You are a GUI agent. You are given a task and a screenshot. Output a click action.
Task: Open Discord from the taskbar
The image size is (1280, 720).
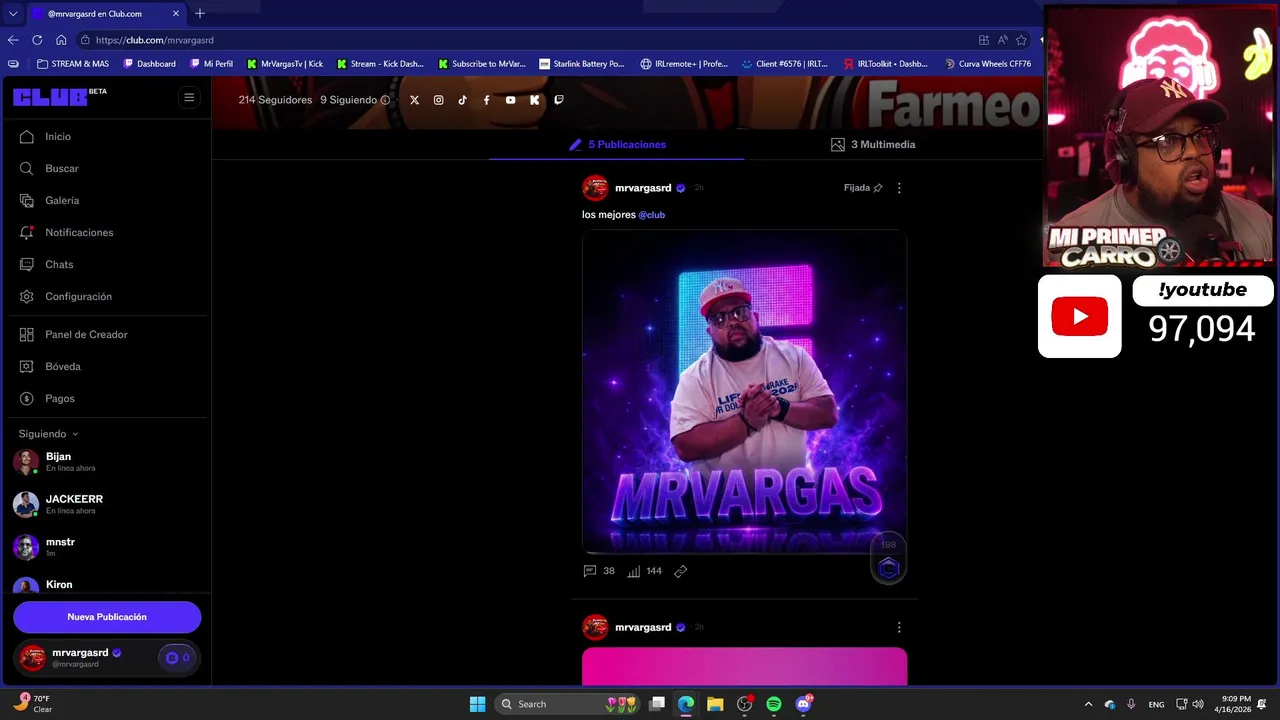[803, 704]
